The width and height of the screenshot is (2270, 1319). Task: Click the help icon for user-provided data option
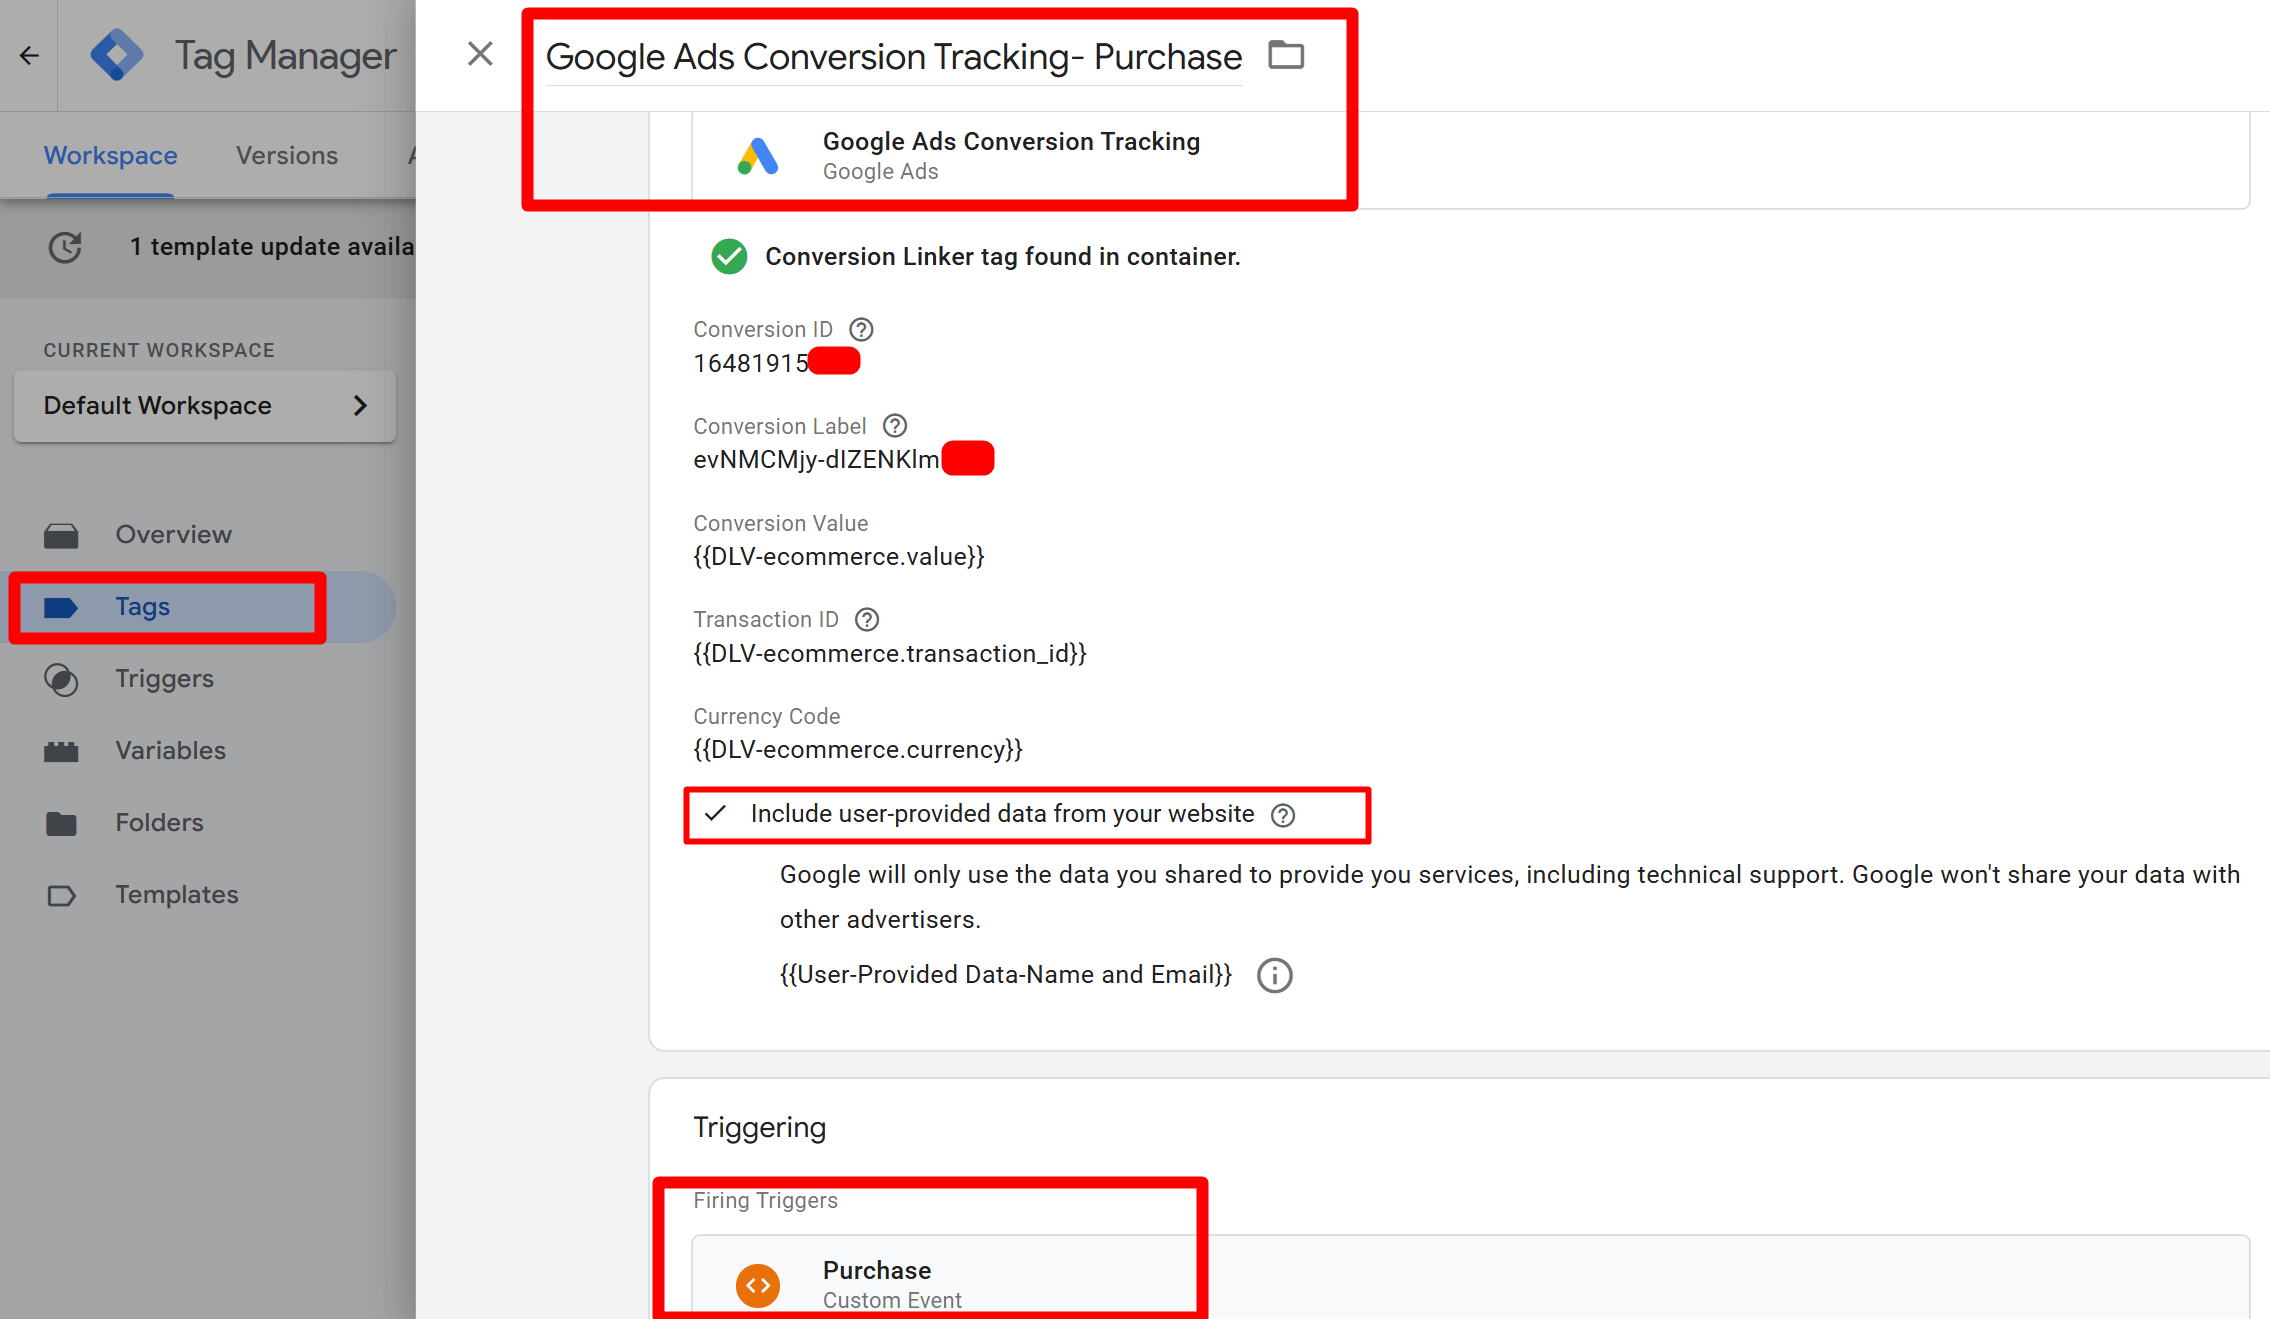tap(1283, 815)
